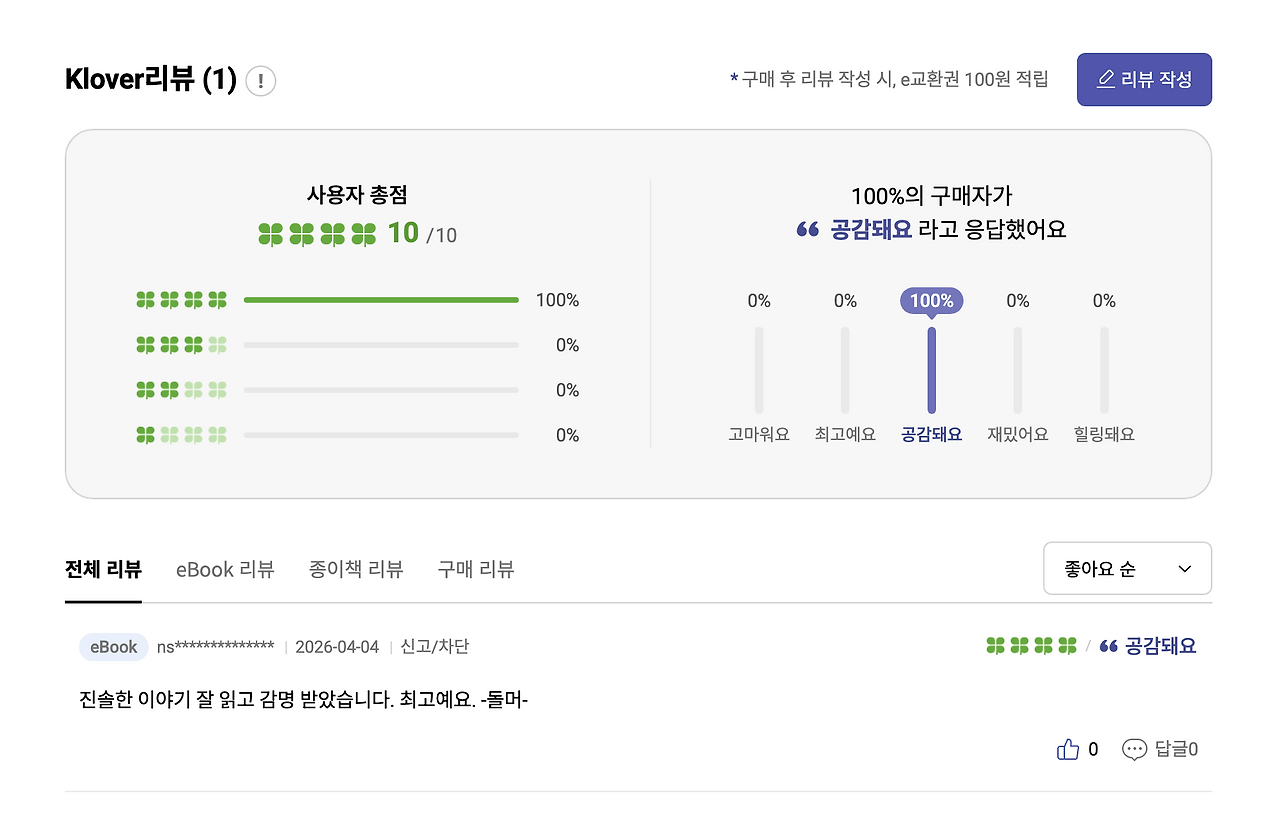This screenshot has height=814, width=1280.
Task: Click the 공감돼요 vertical bar in the chart
Action: tap(931, 370)
